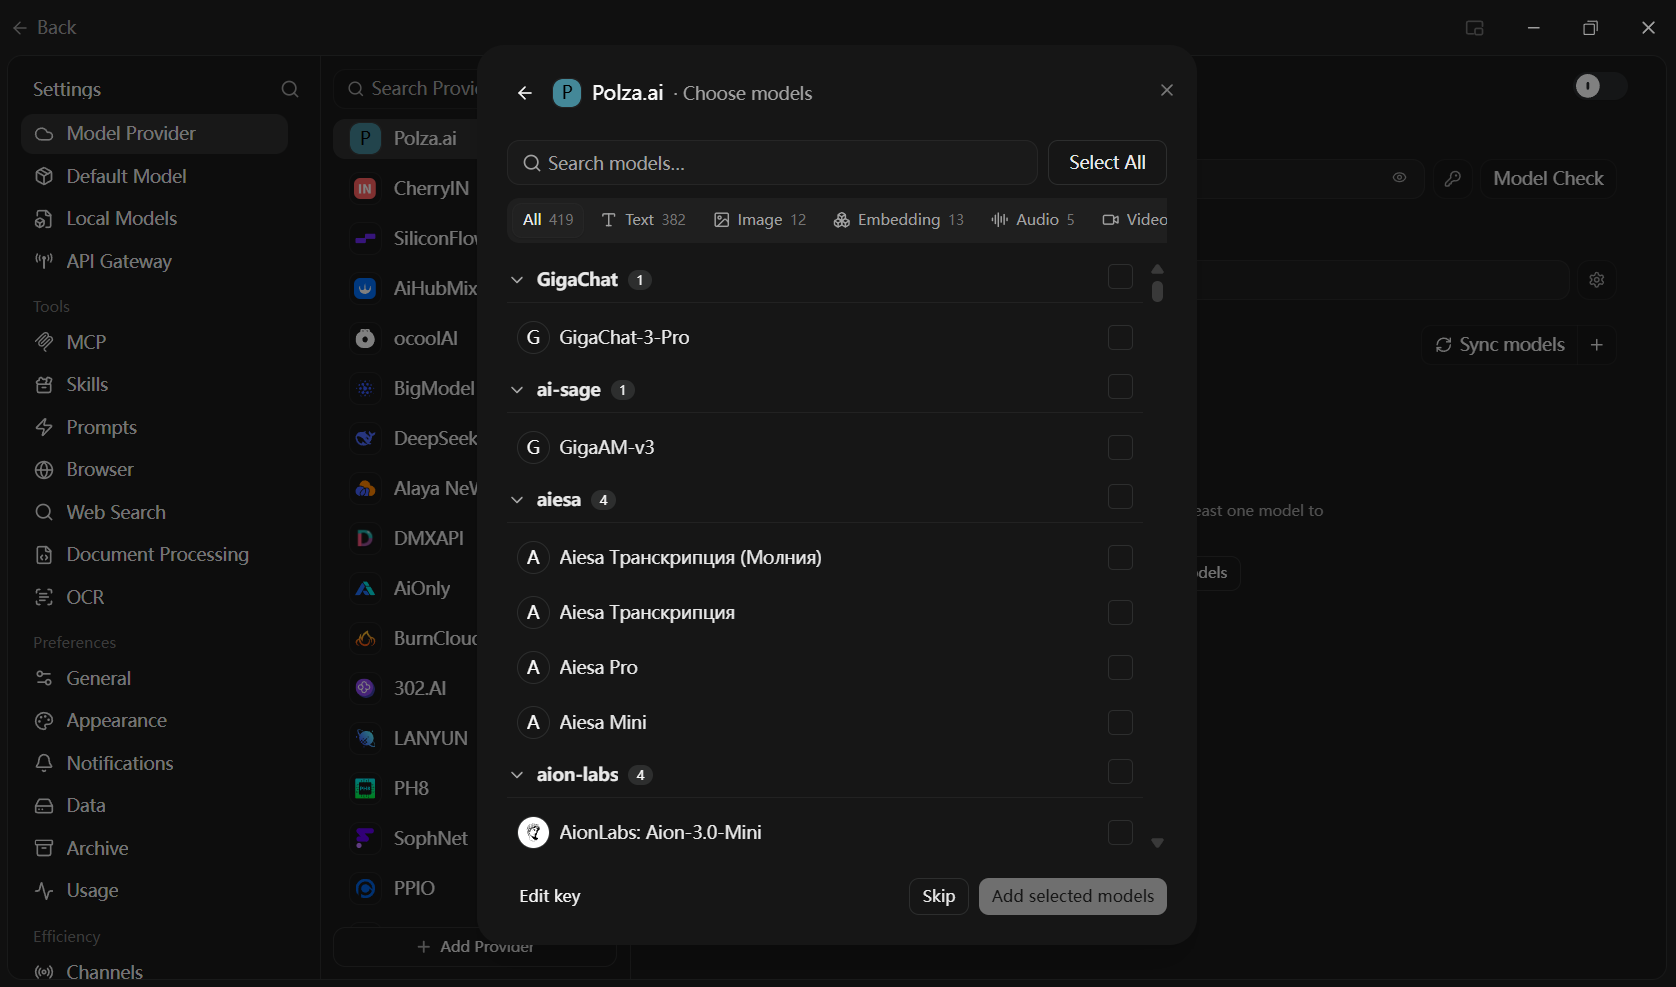The height and width of the screenshot is (987, 1676).
Task: Select the PH8 provider icon
Action: pyautogui.click(x=365, y=789)
